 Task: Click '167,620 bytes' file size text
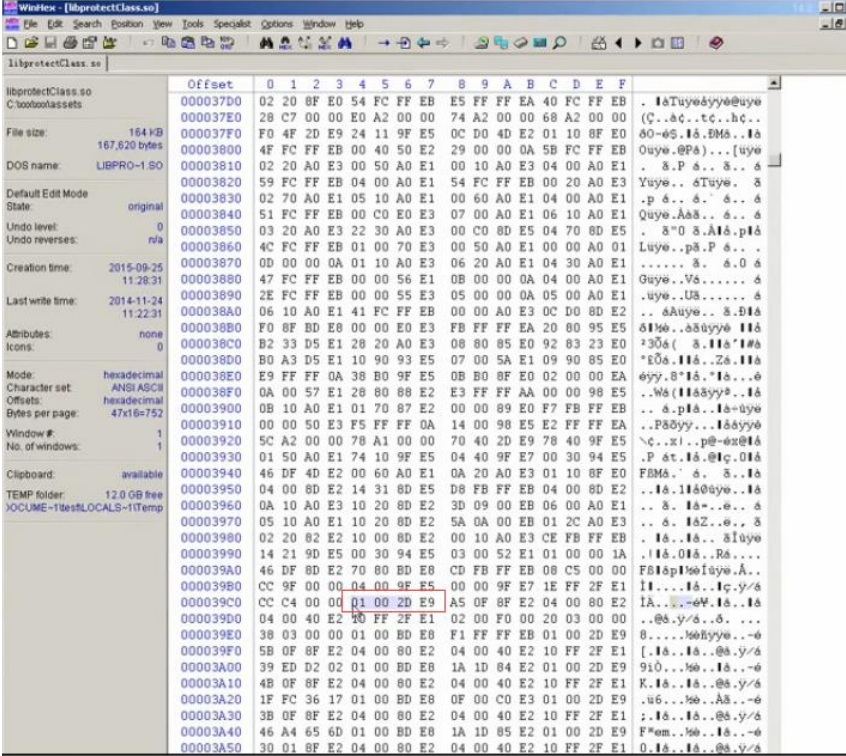coord(130,145)
